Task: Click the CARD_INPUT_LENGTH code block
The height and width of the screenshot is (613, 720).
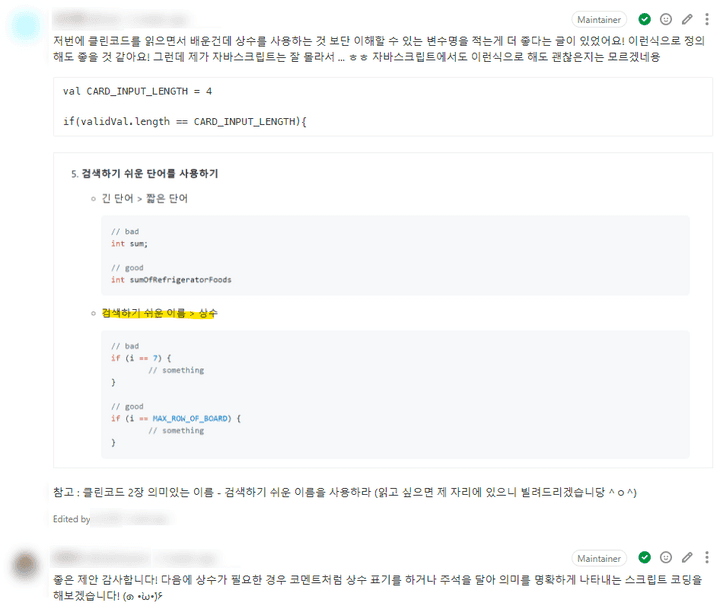Action: click(x=383, y=106)
